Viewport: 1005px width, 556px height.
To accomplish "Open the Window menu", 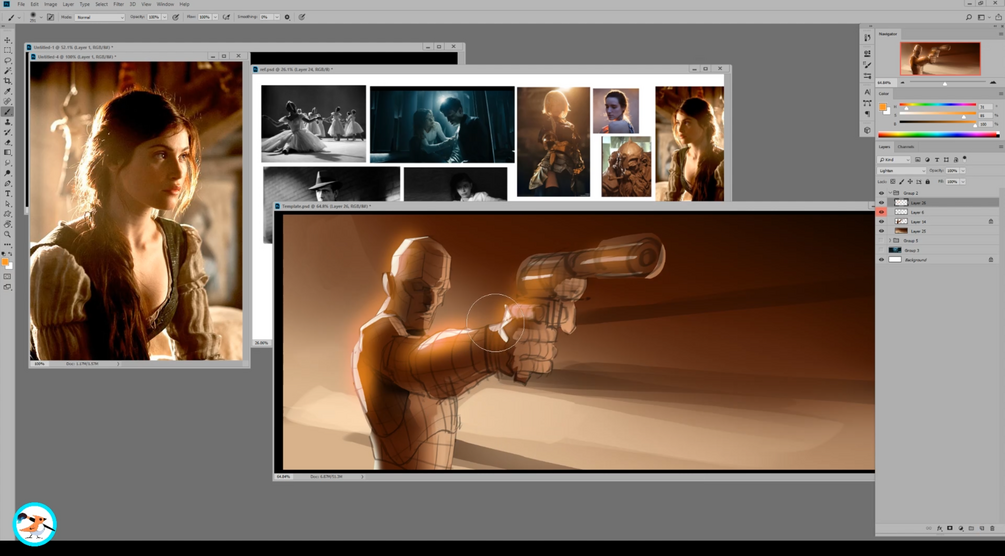I will (165, 4).
